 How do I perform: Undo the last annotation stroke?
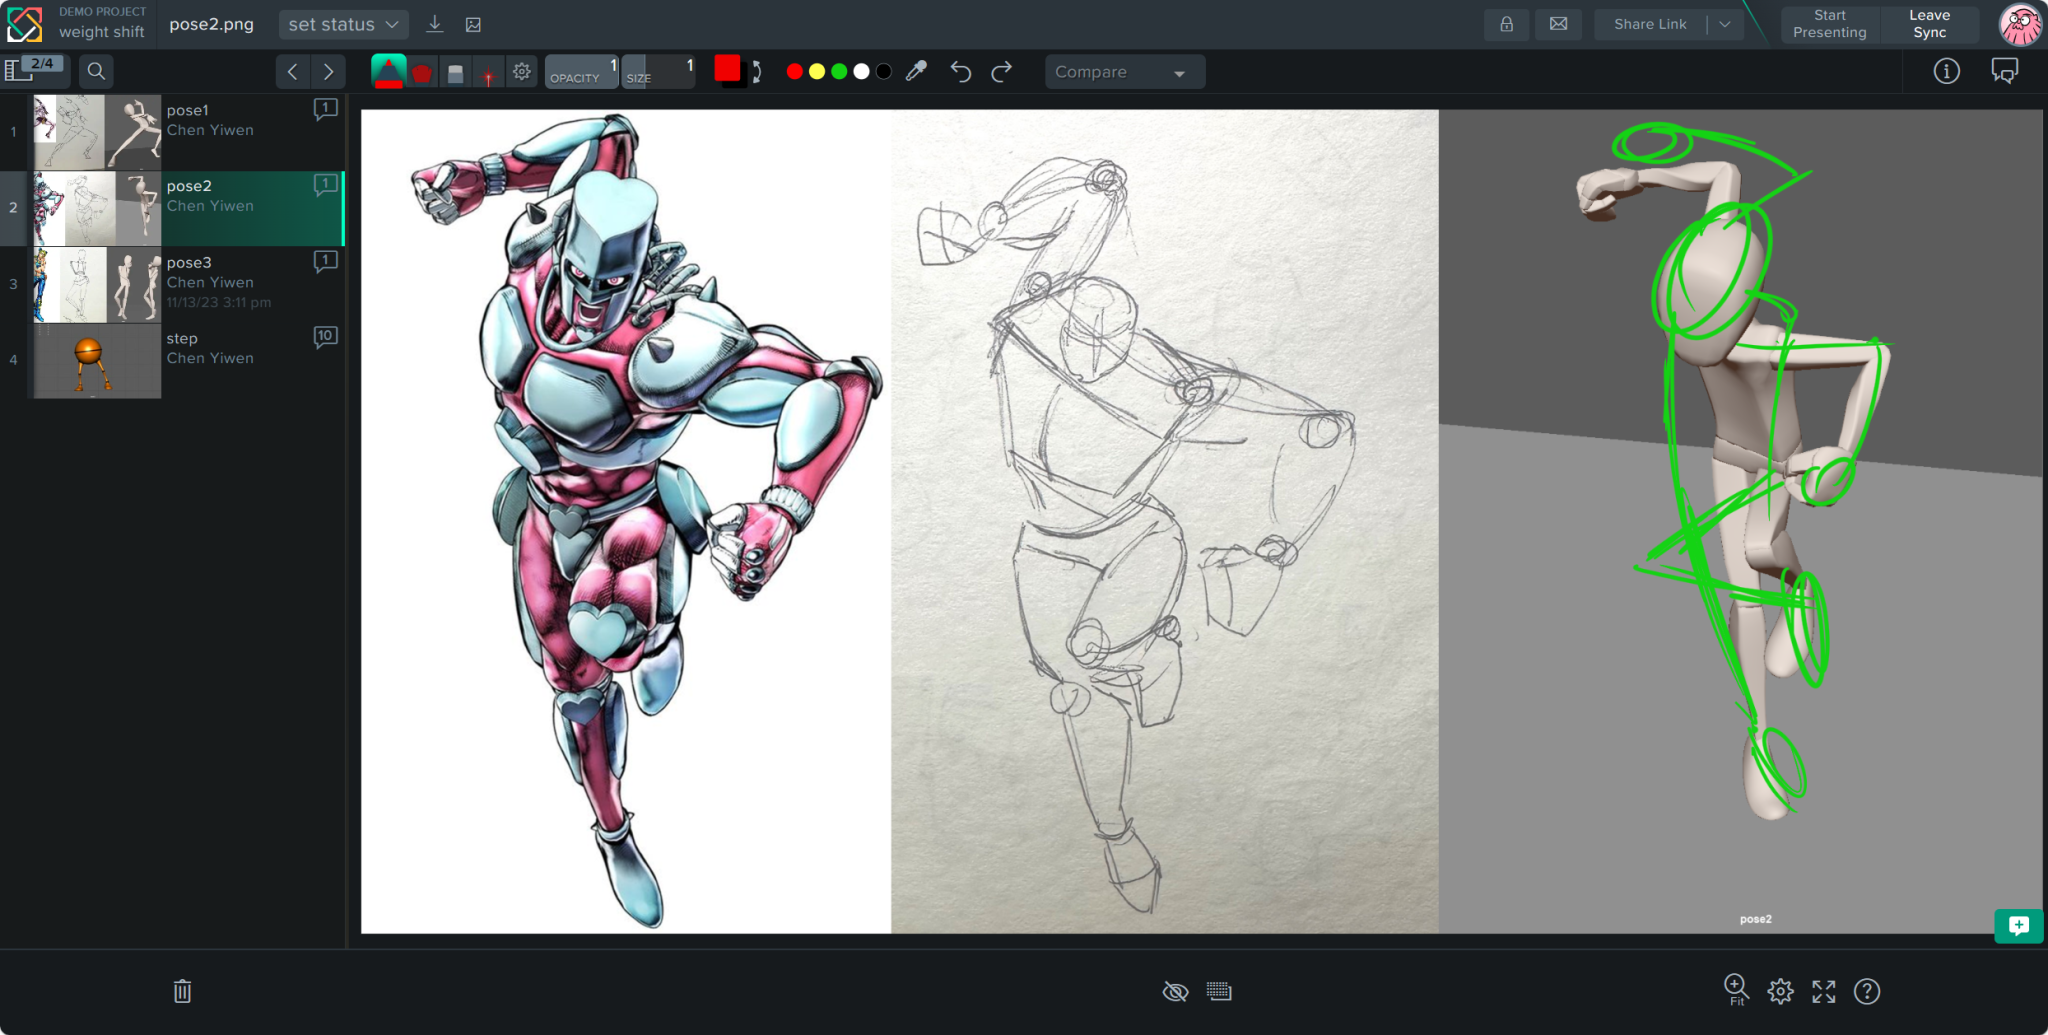960,71
